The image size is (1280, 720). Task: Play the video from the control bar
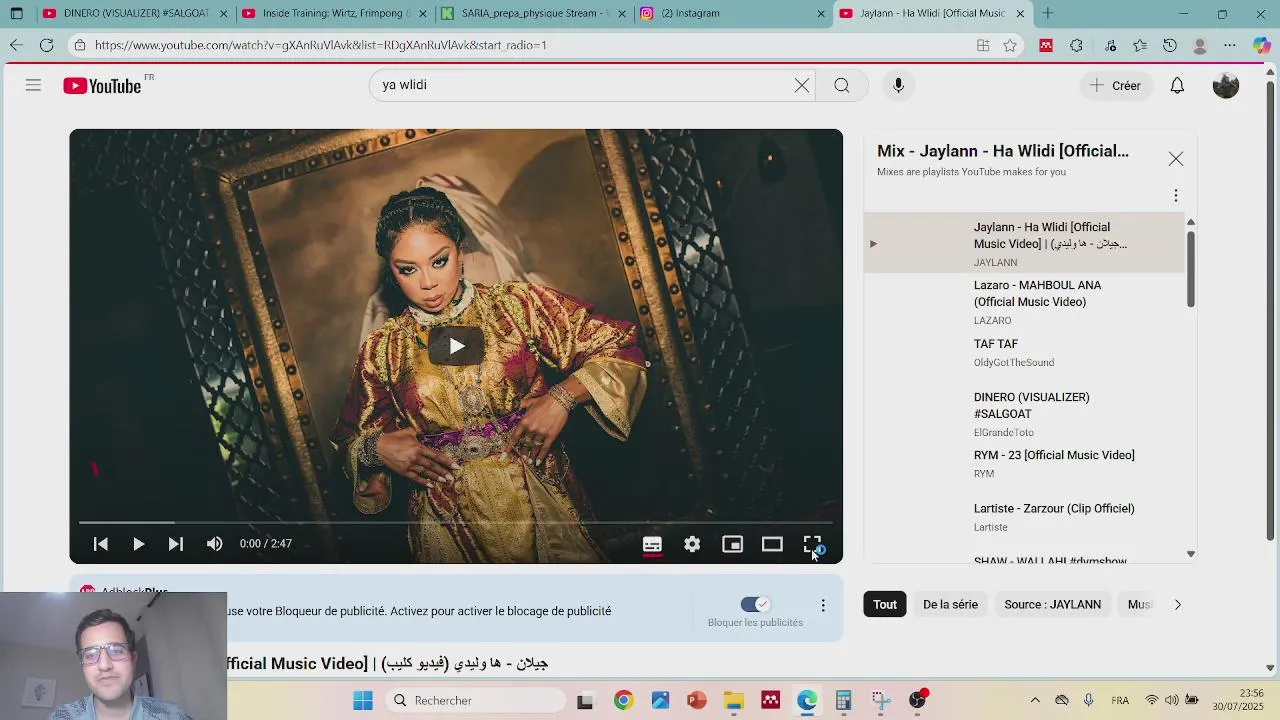138,544
